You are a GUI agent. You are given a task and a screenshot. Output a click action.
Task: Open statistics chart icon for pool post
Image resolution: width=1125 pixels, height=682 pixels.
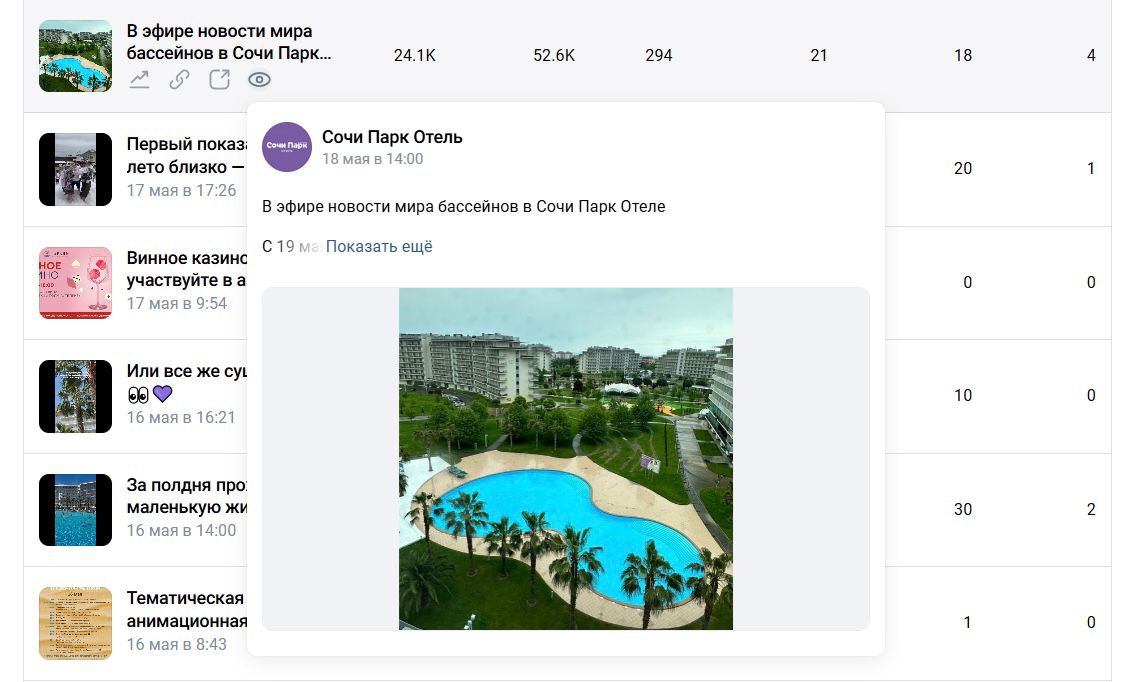[x=139, y=80]
